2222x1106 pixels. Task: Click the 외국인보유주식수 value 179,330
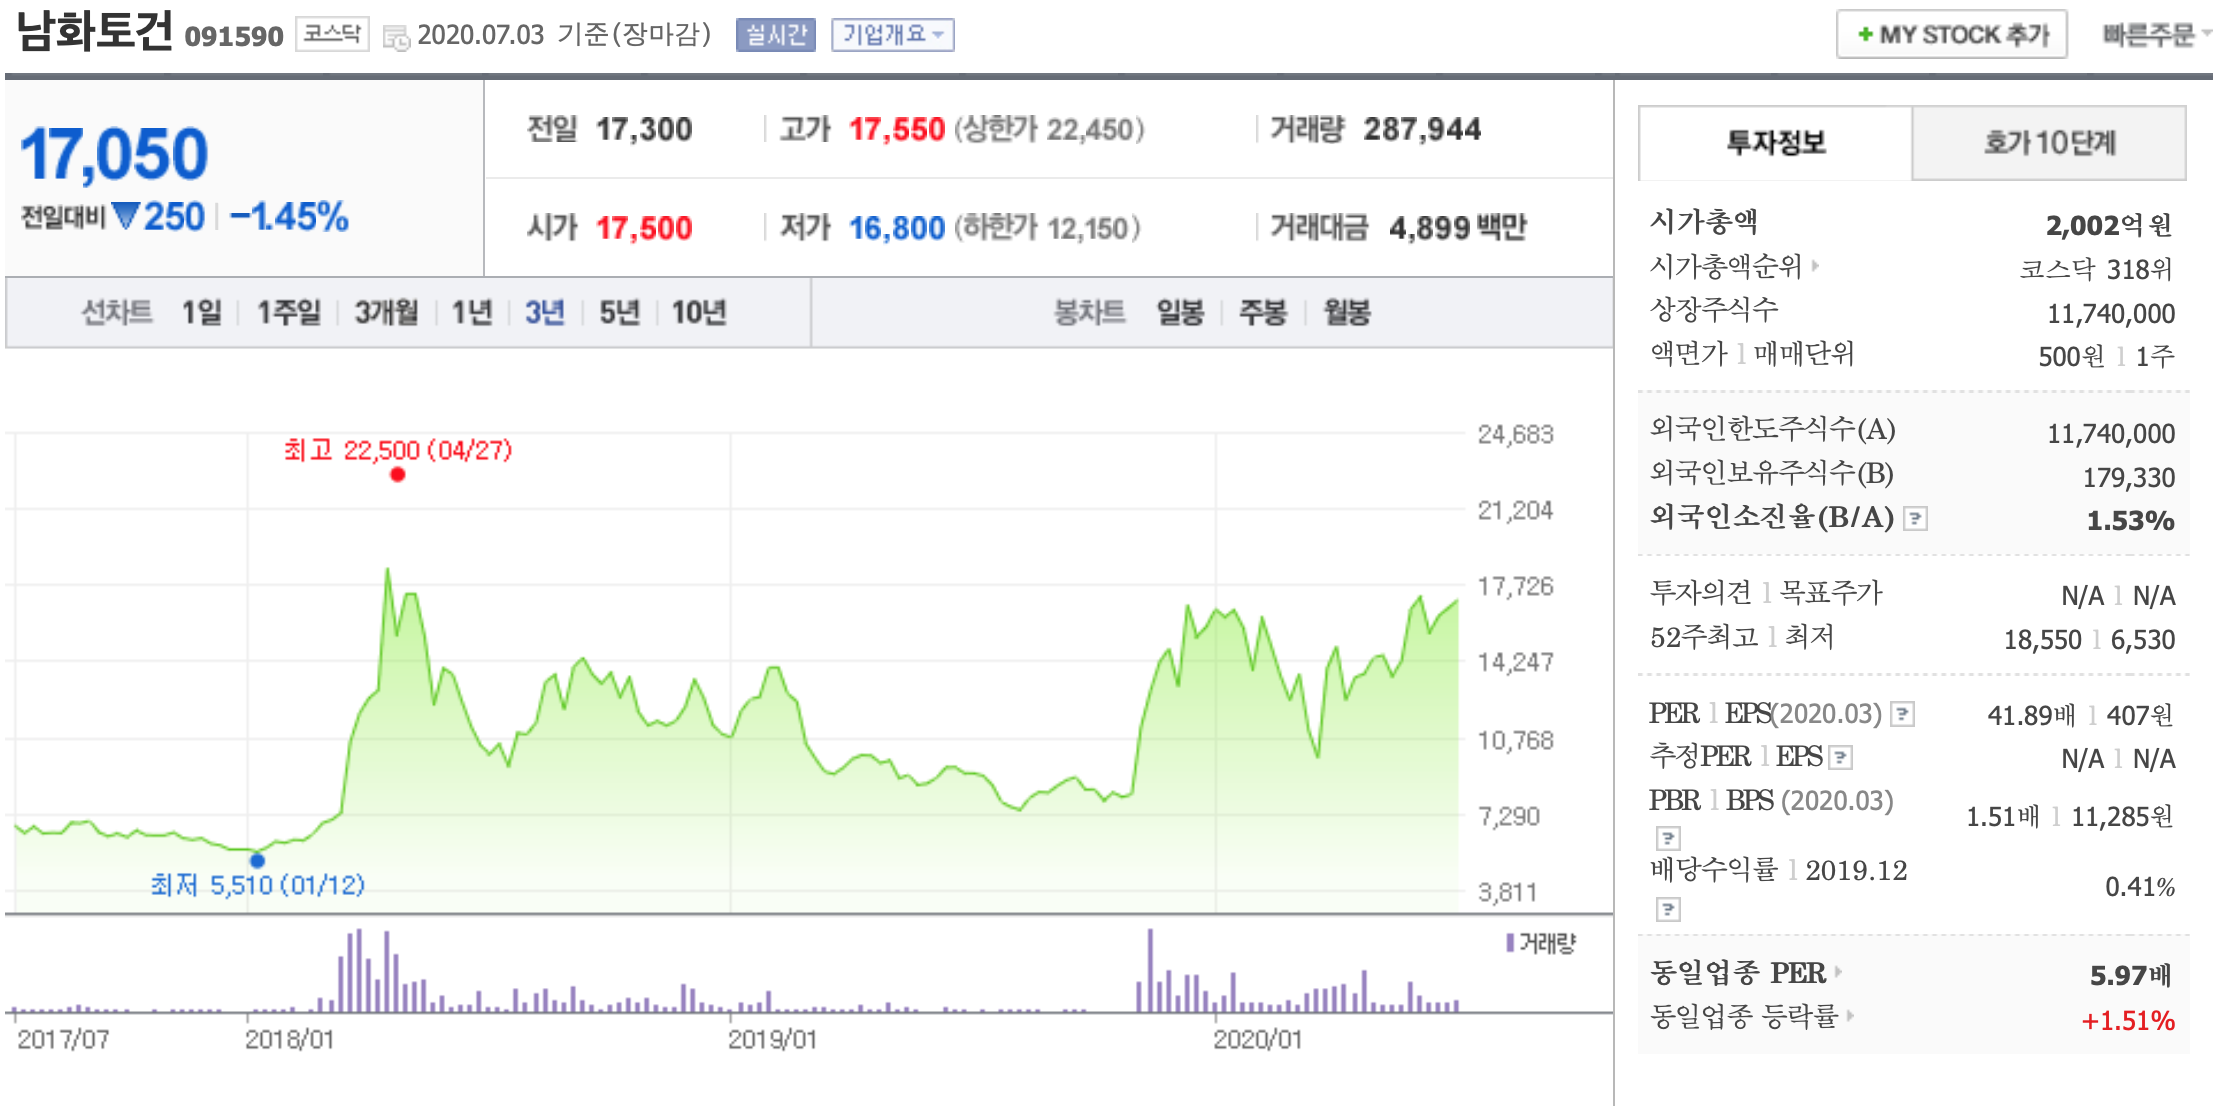point(2129,478)
